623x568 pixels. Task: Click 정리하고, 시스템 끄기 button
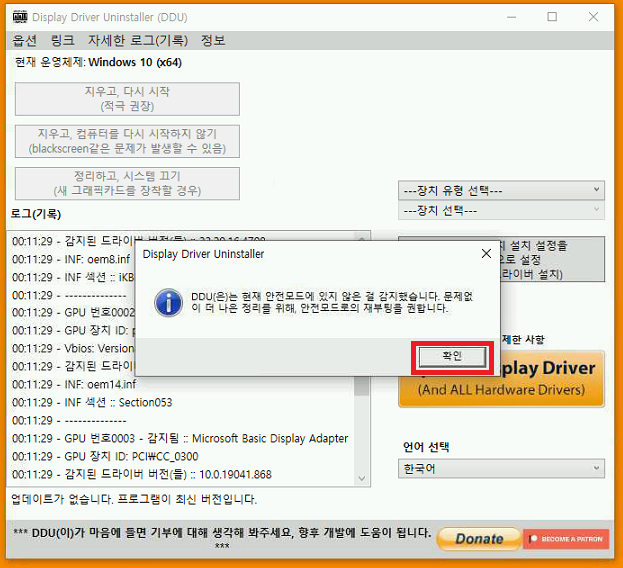pos(127,184)
